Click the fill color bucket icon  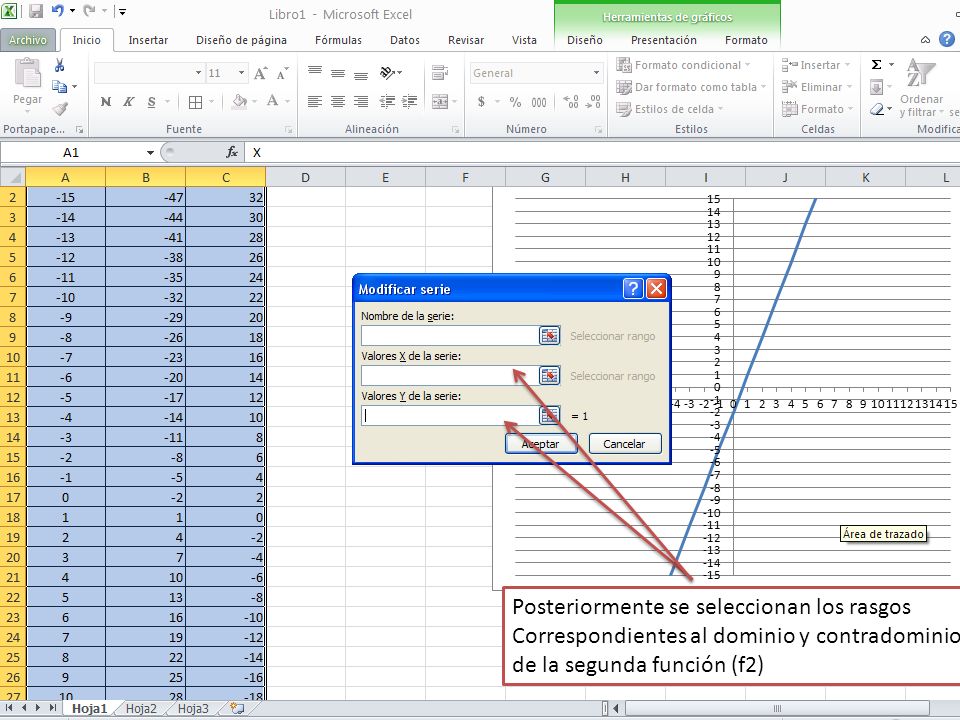[239, 101]
